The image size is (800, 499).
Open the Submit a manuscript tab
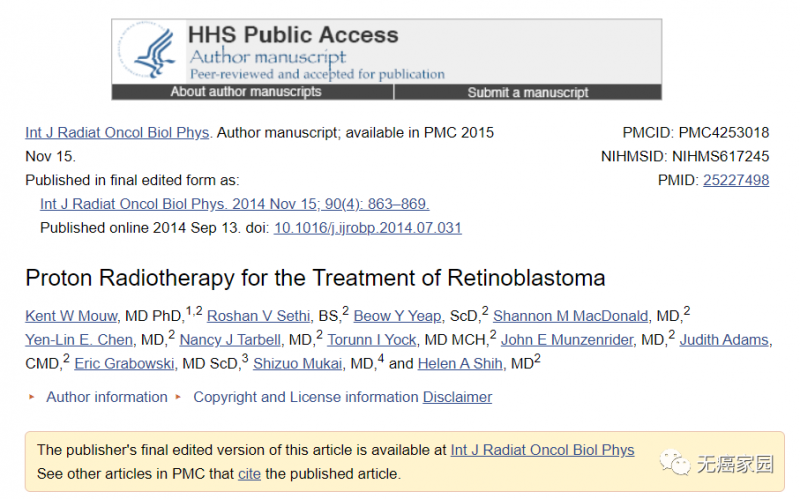click(x=528, y=92)
